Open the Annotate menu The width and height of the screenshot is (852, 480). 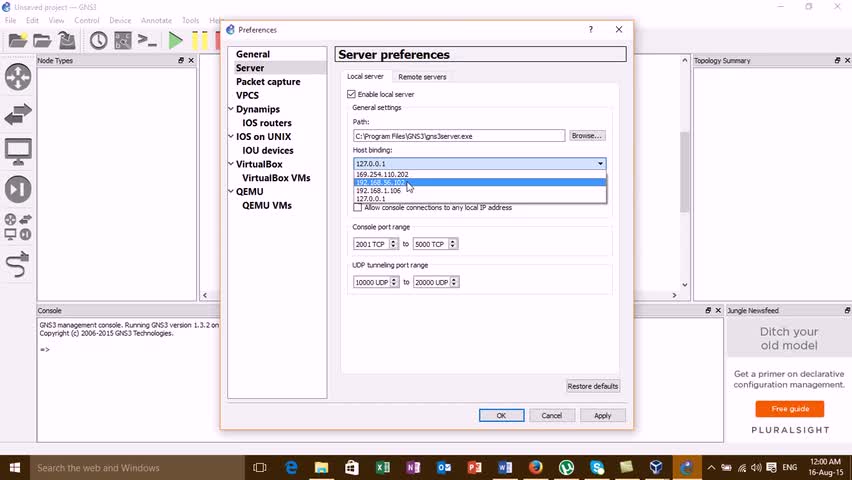156,20
